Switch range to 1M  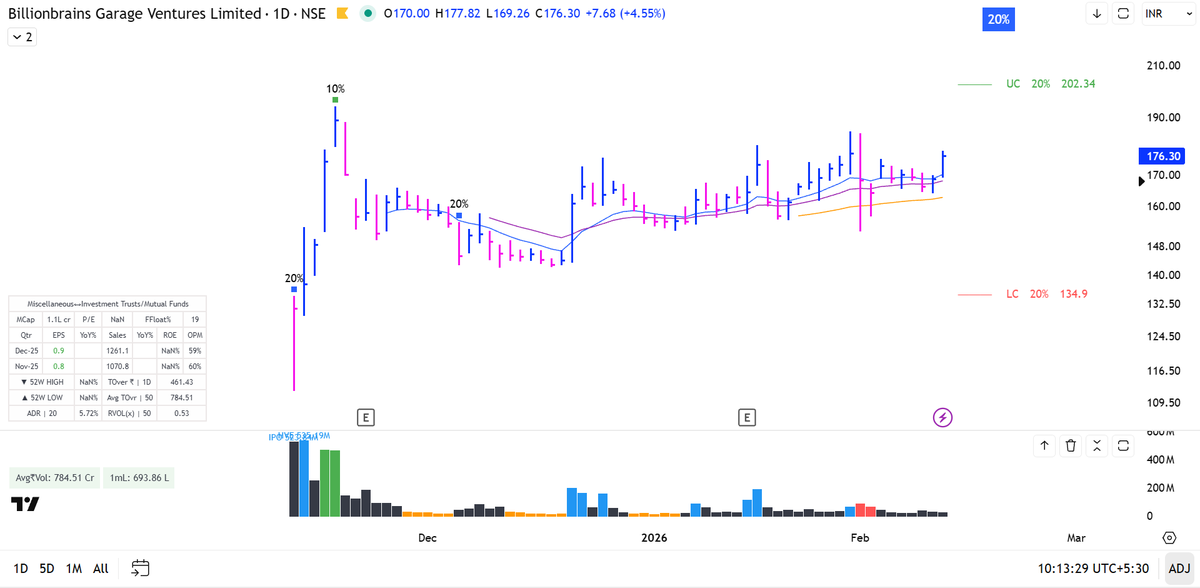click(74, 568)
